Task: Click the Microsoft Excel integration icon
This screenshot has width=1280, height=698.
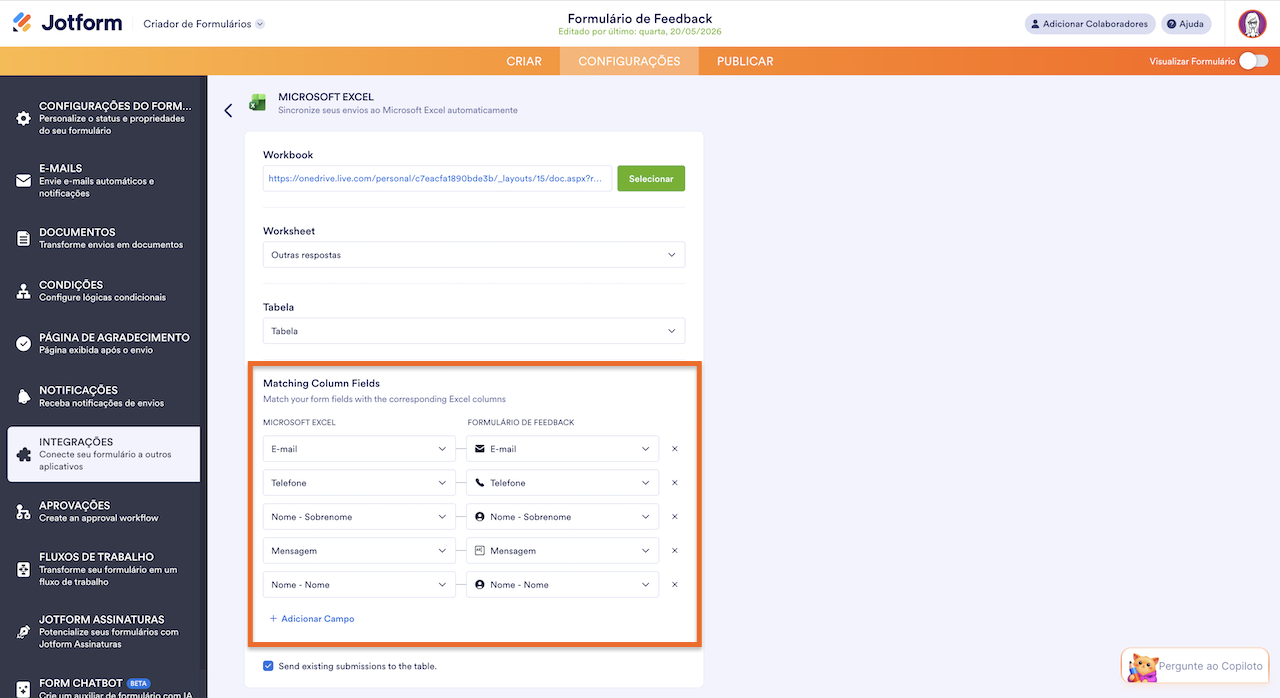Action: click(x=257, y=102)
